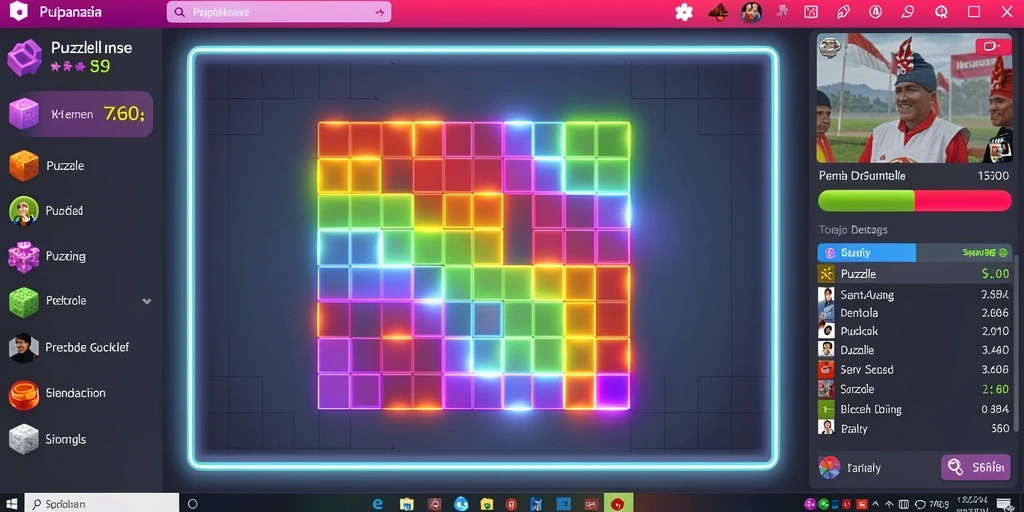Open the dark red pyramid icon in title bar
Screen dimensions: 1024x512
click(x=718, y=12)
